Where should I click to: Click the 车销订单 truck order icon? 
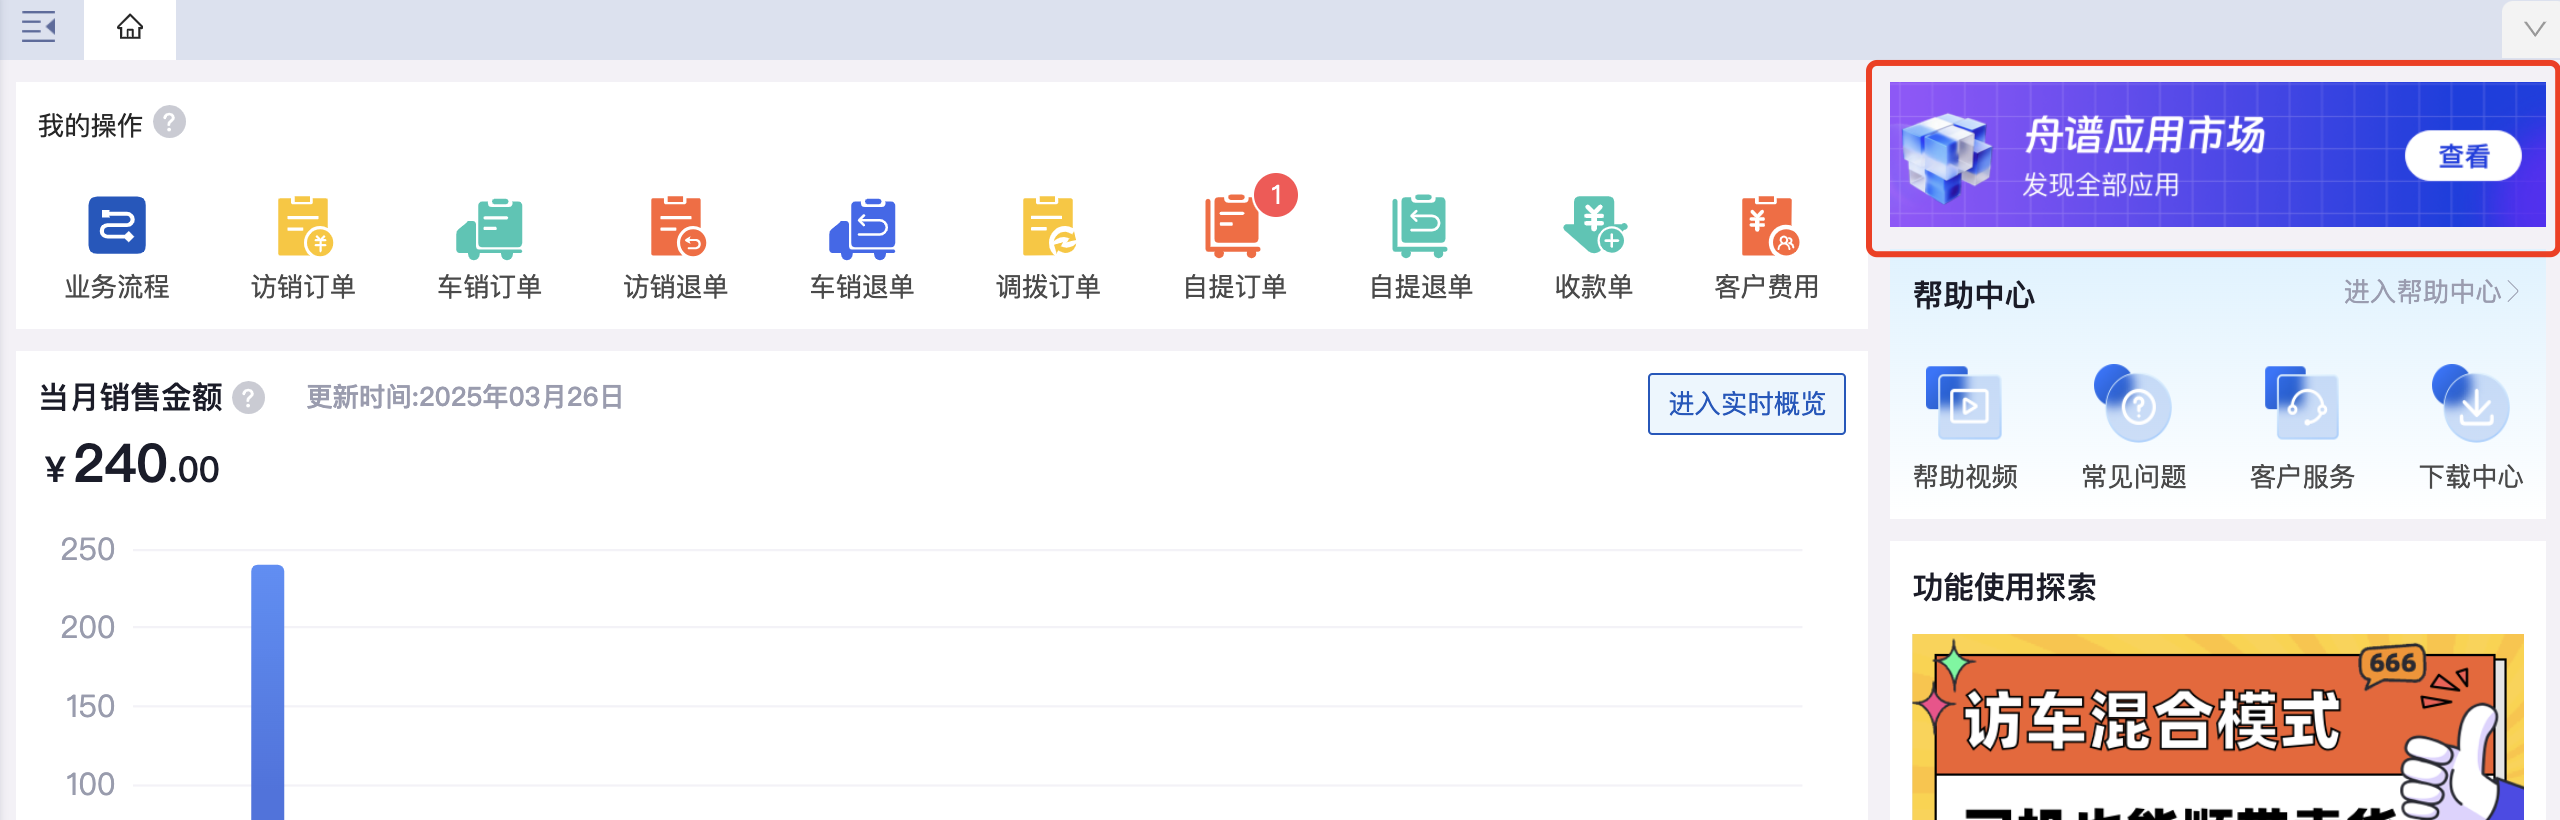pyautogui.click(x=489, y=226)
